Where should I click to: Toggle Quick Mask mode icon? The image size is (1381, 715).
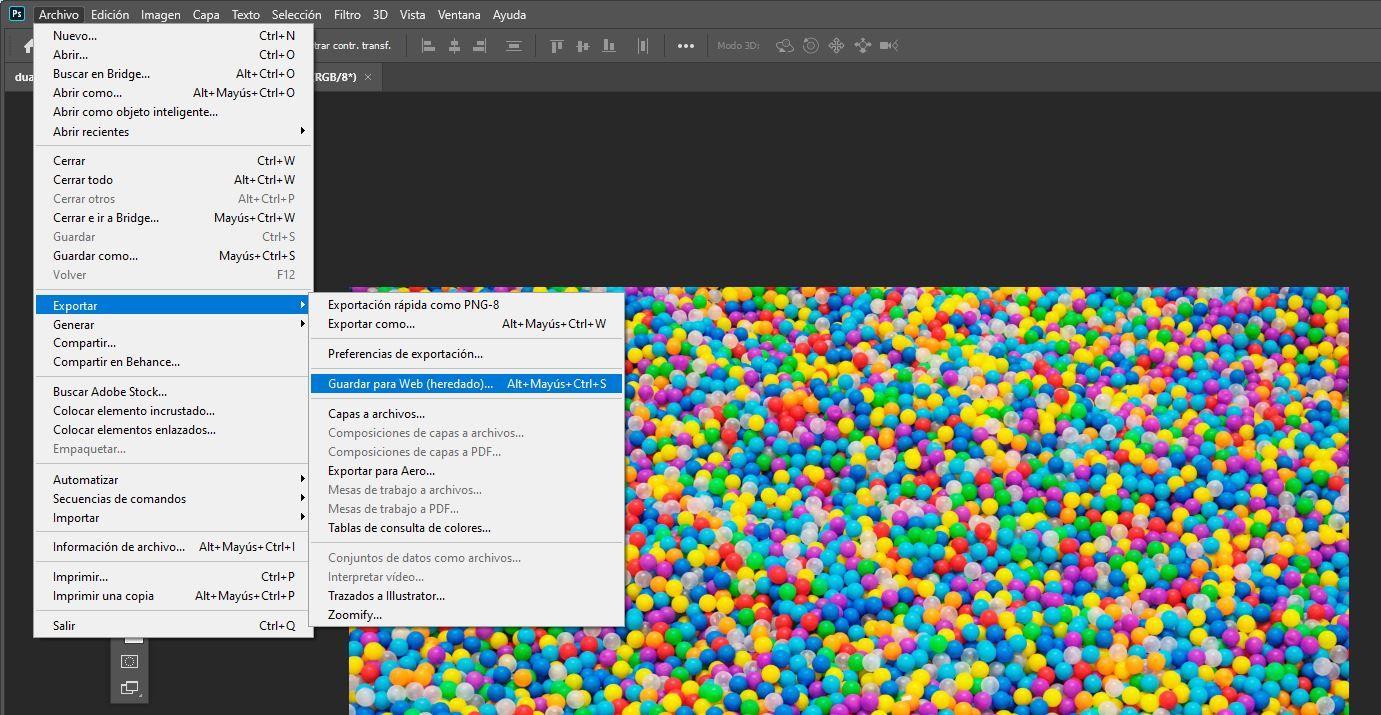[x=129, y=661]
